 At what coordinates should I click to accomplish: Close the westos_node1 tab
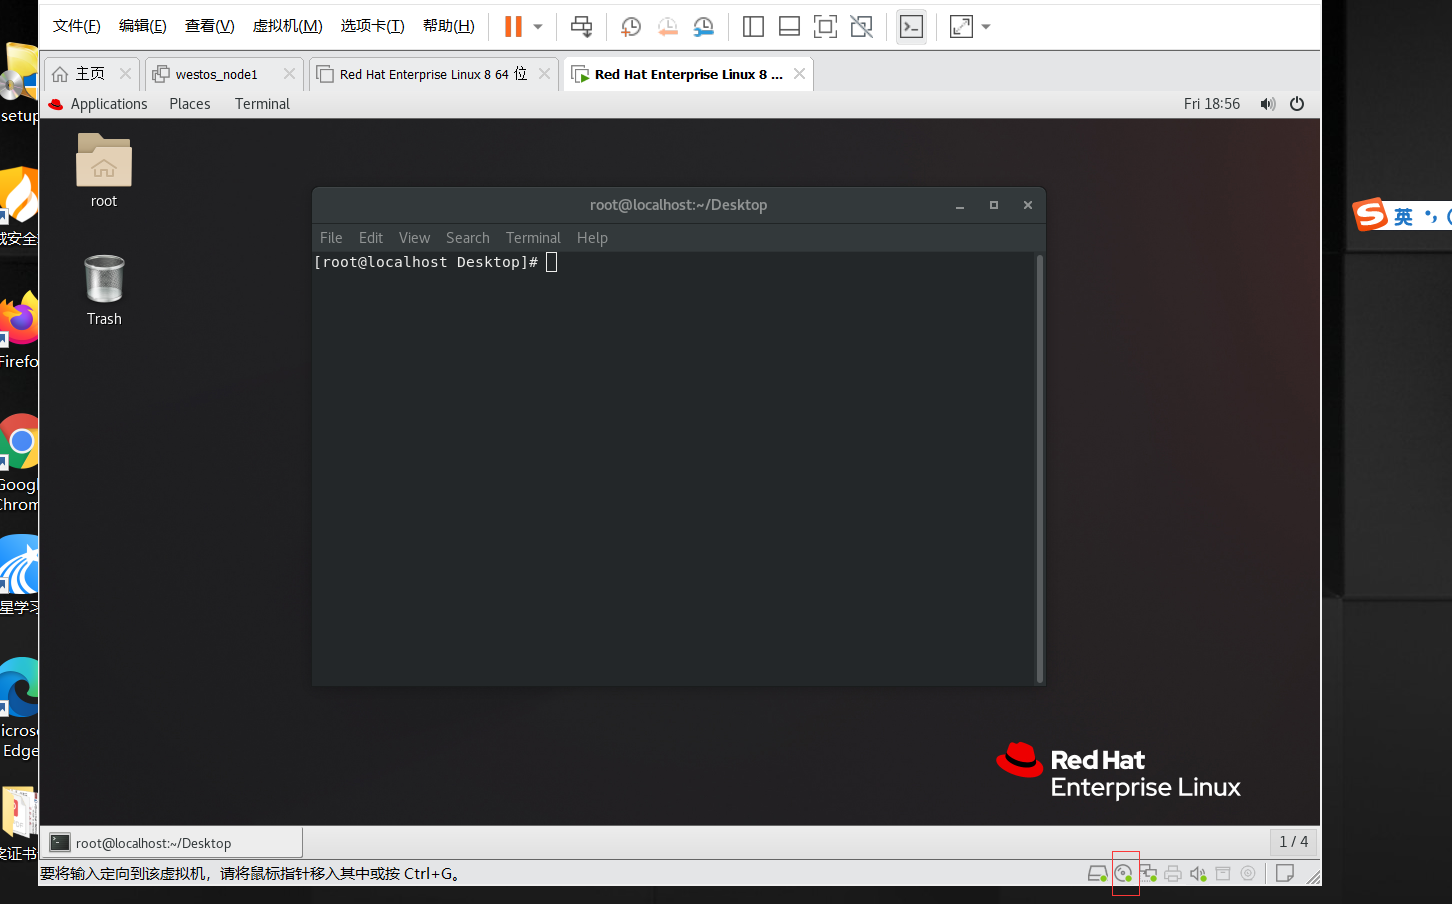click(x=289, y=73)
